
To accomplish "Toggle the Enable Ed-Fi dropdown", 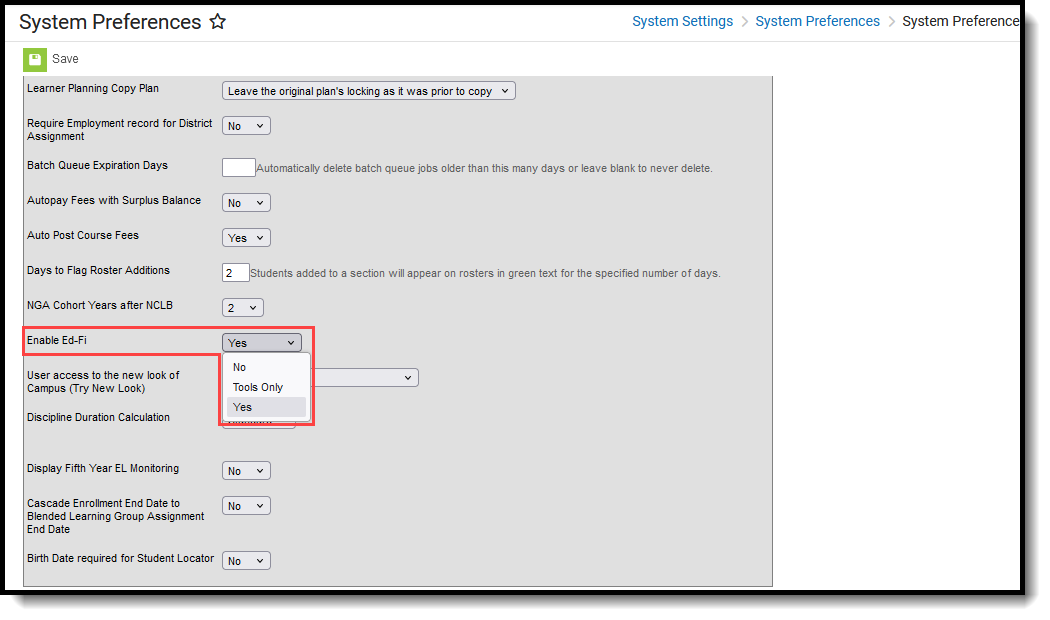I will tap(262, 343).
